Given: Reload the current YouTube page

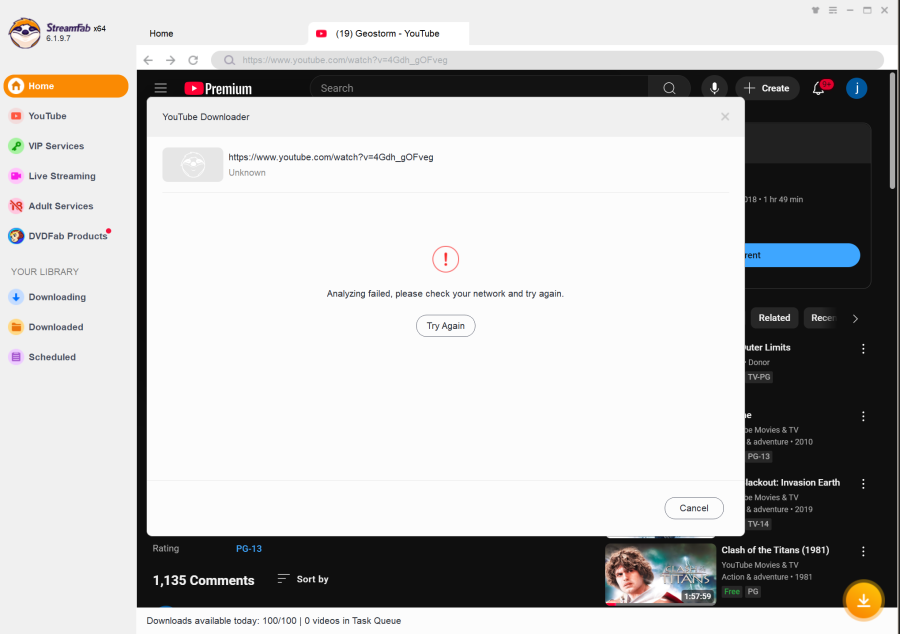Looking at the screenshot, I should pos(193,60).
